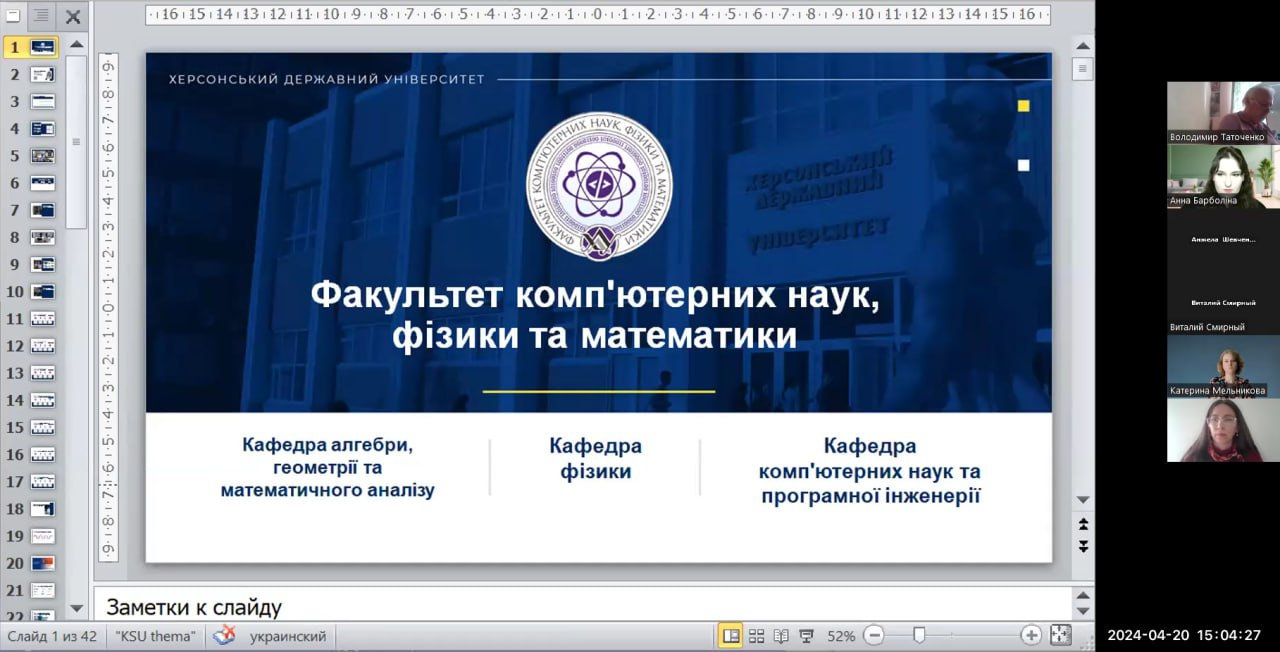Fit slide to current window

click(x=1061, y=636)
